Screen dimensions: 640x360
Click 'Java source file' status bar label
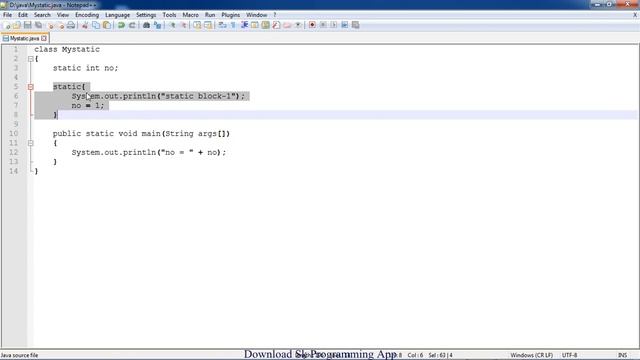click(19, 355)
